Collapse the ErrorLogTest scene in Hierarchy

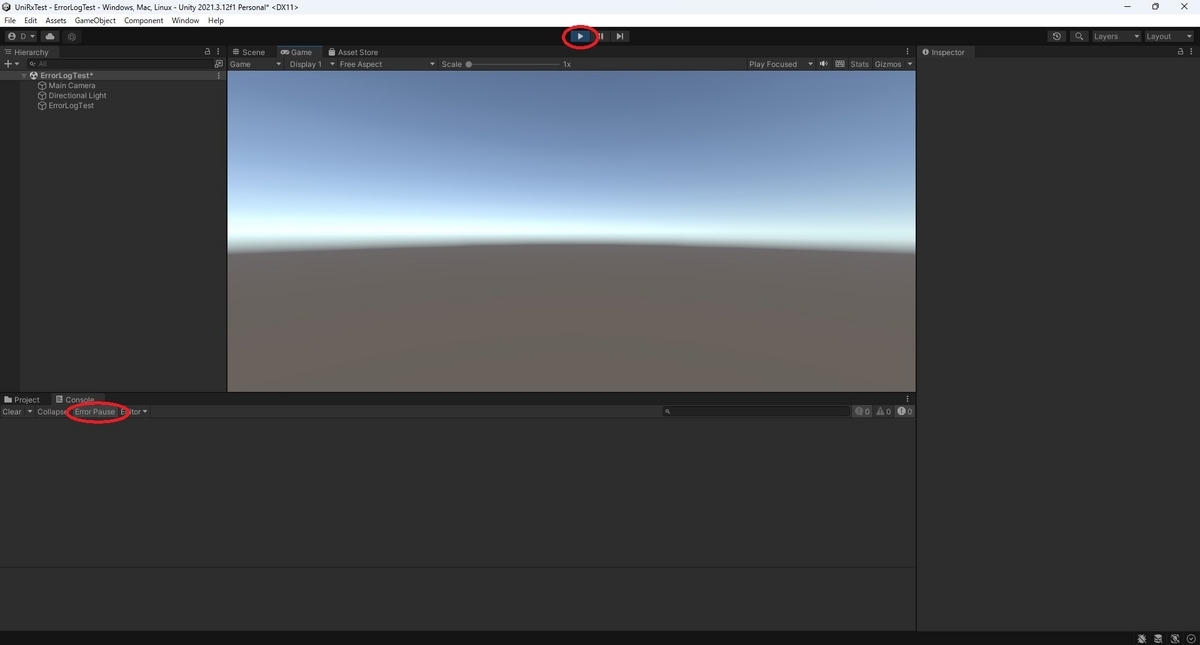pos(23,75)
